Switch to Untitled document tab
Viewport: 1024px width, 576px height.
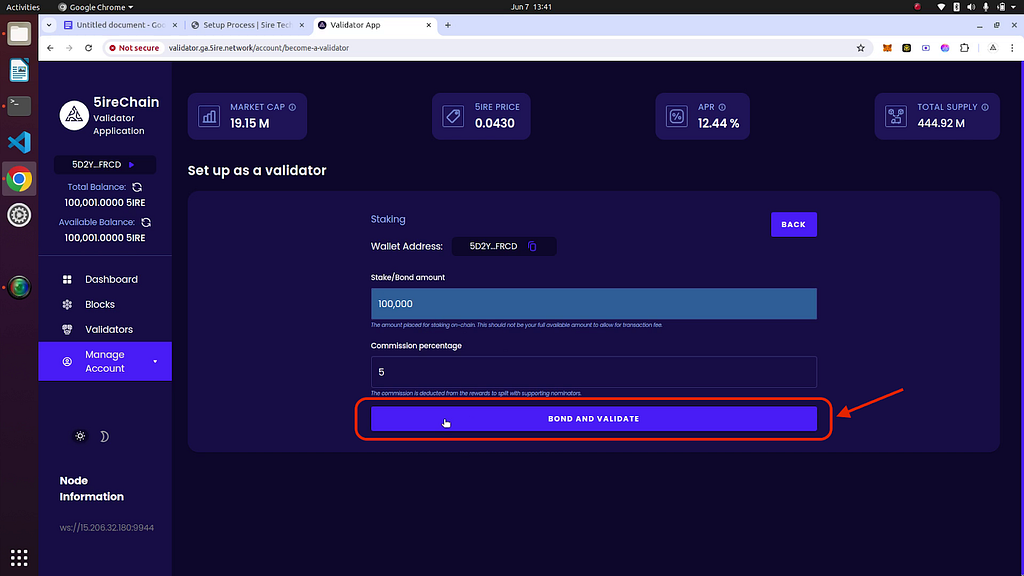[x=121, y=25]
